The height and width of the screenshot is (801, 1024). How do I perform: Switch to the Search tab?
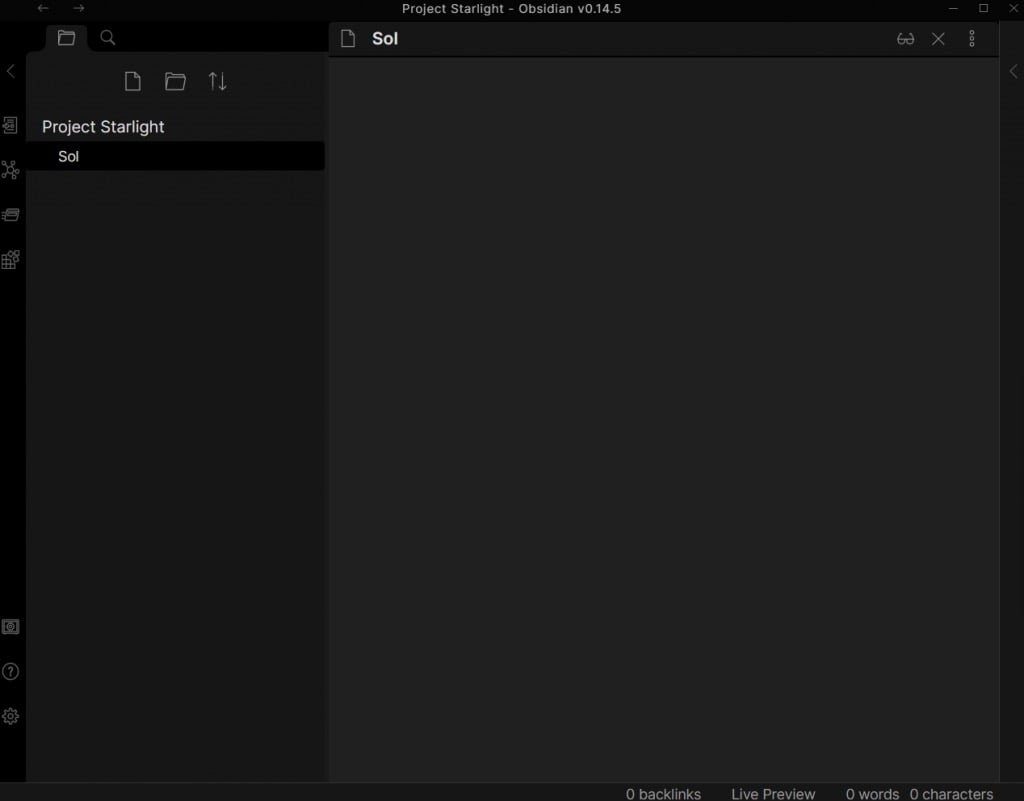pos(108,38)
